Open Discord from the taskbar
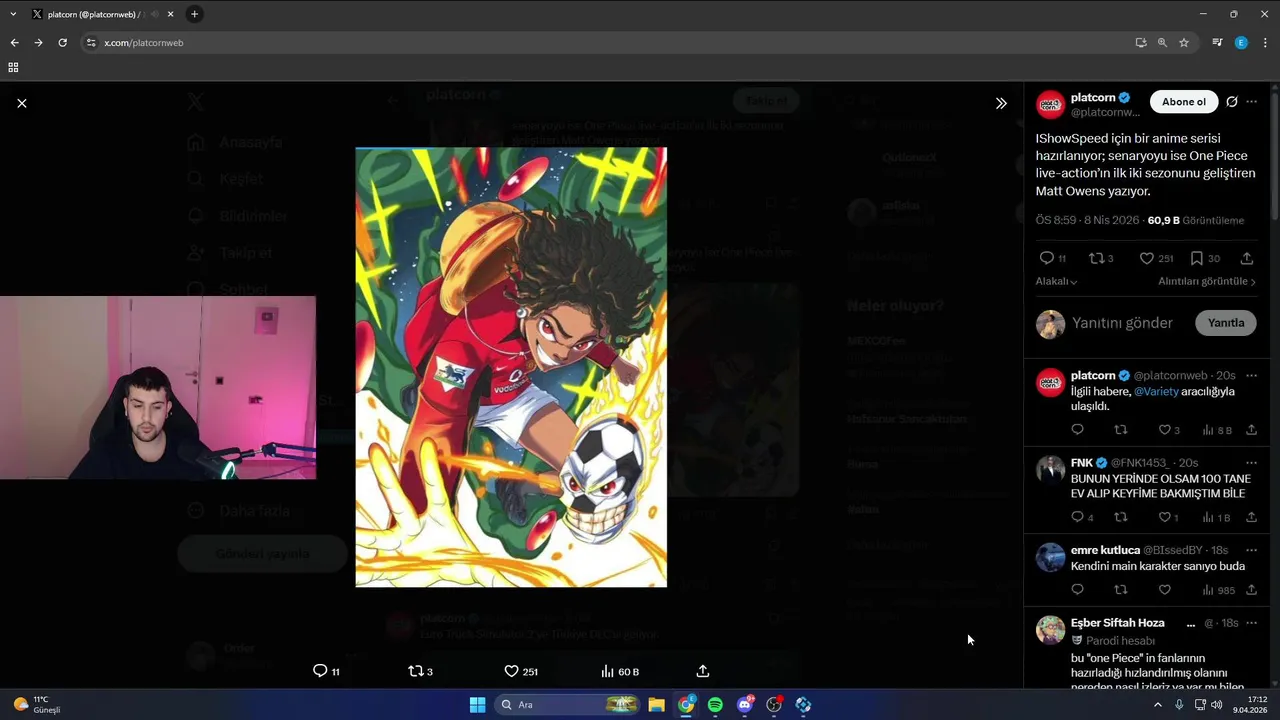 (x=745, y=705)
